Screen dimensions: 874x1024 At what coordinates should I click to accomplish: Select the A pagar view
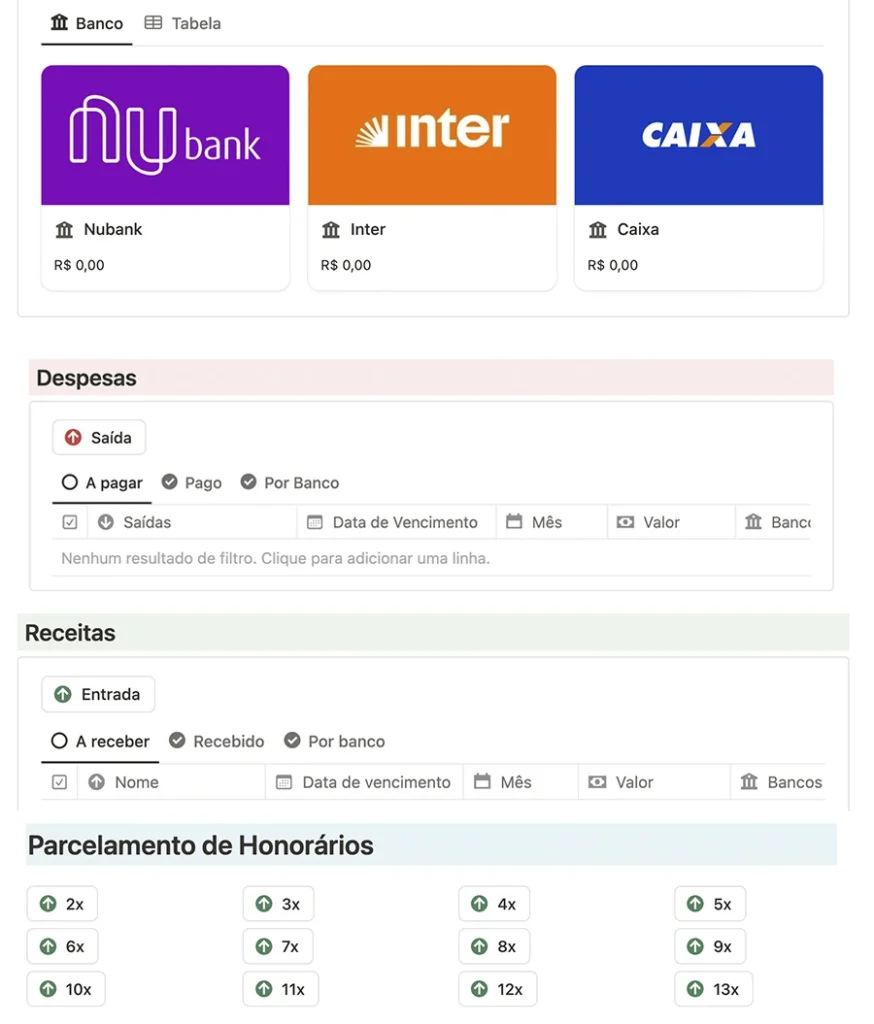(x=102, y=483)
